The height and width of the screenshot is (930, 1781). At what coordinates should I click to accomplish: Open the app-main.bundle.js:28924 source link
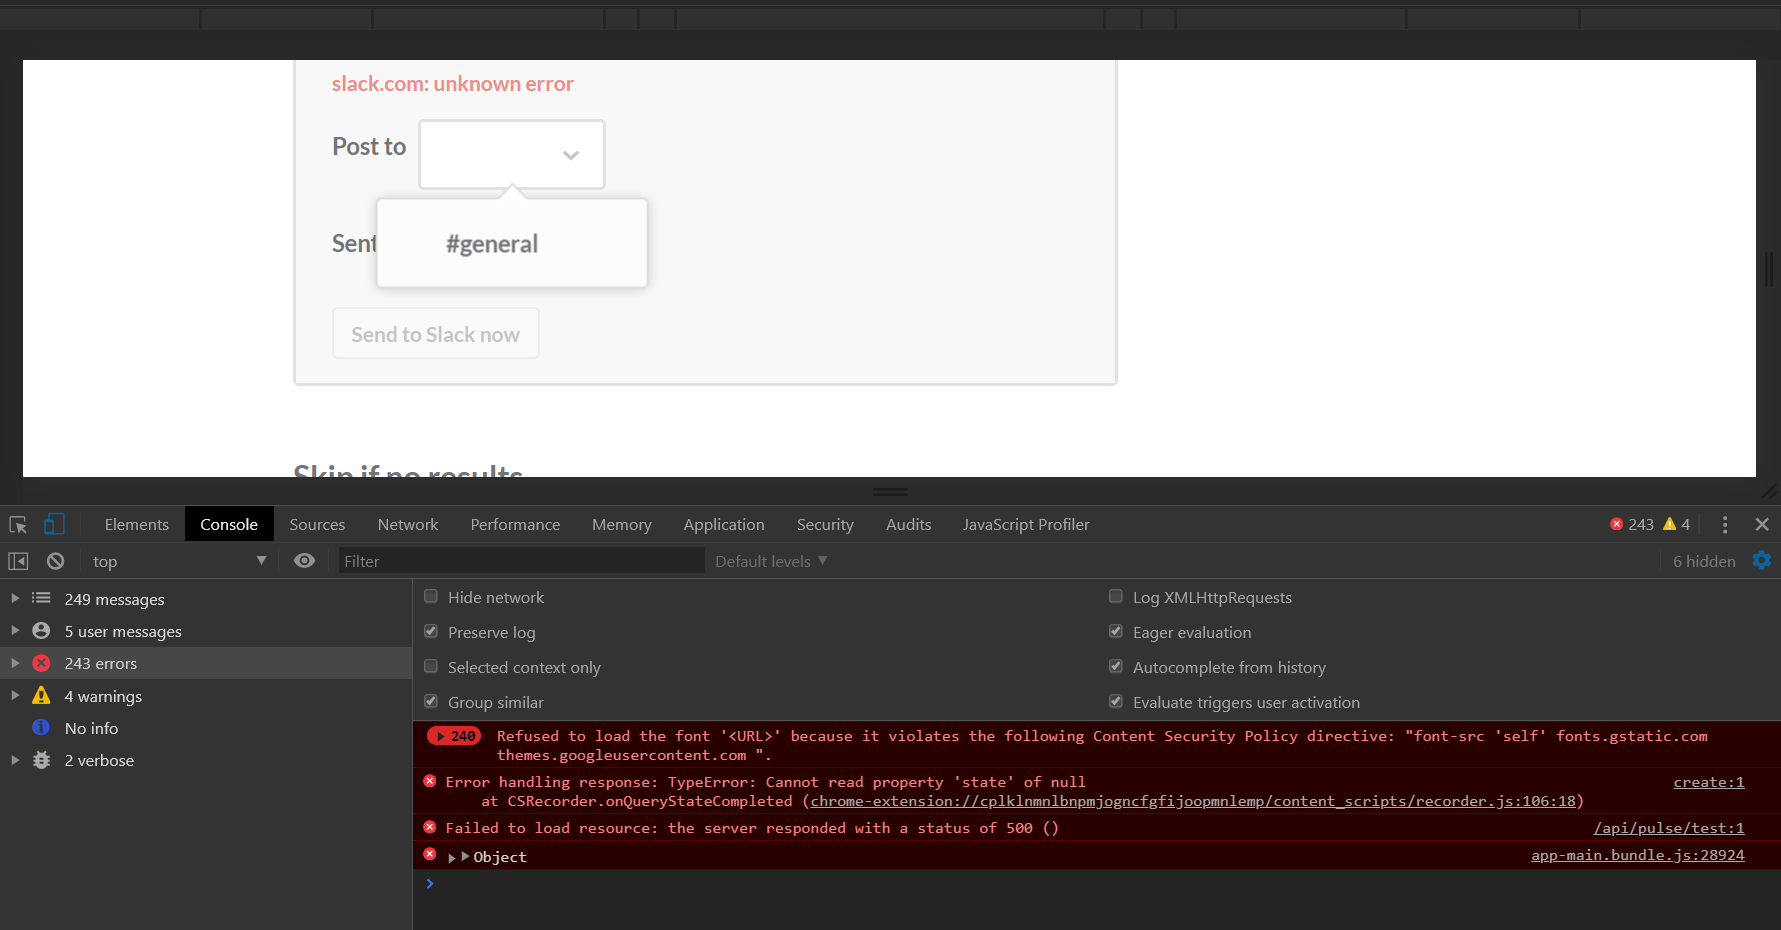click(x=1638, y=855)
